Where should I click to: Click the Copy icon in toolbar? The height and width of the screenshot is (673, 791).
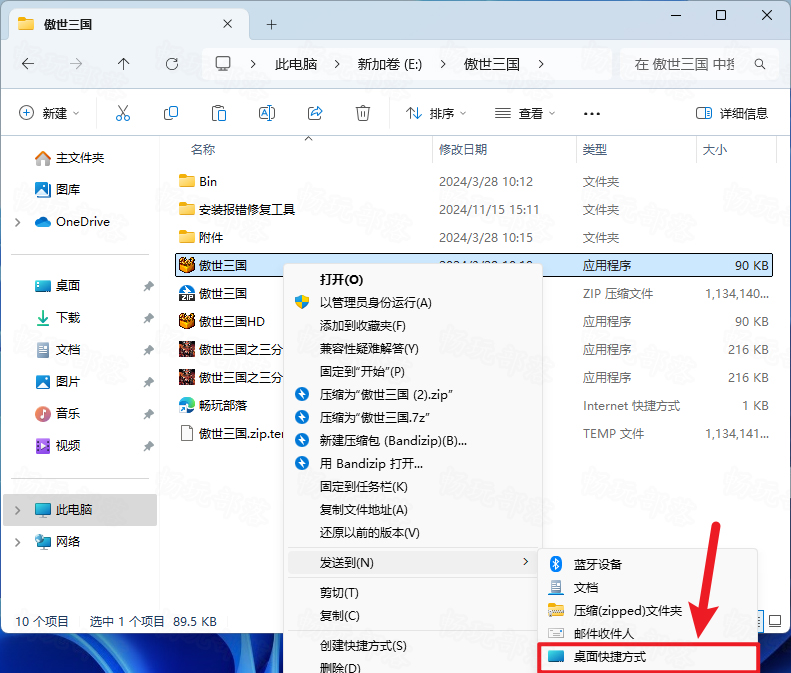pyautogui.click(x=171, y=113)
